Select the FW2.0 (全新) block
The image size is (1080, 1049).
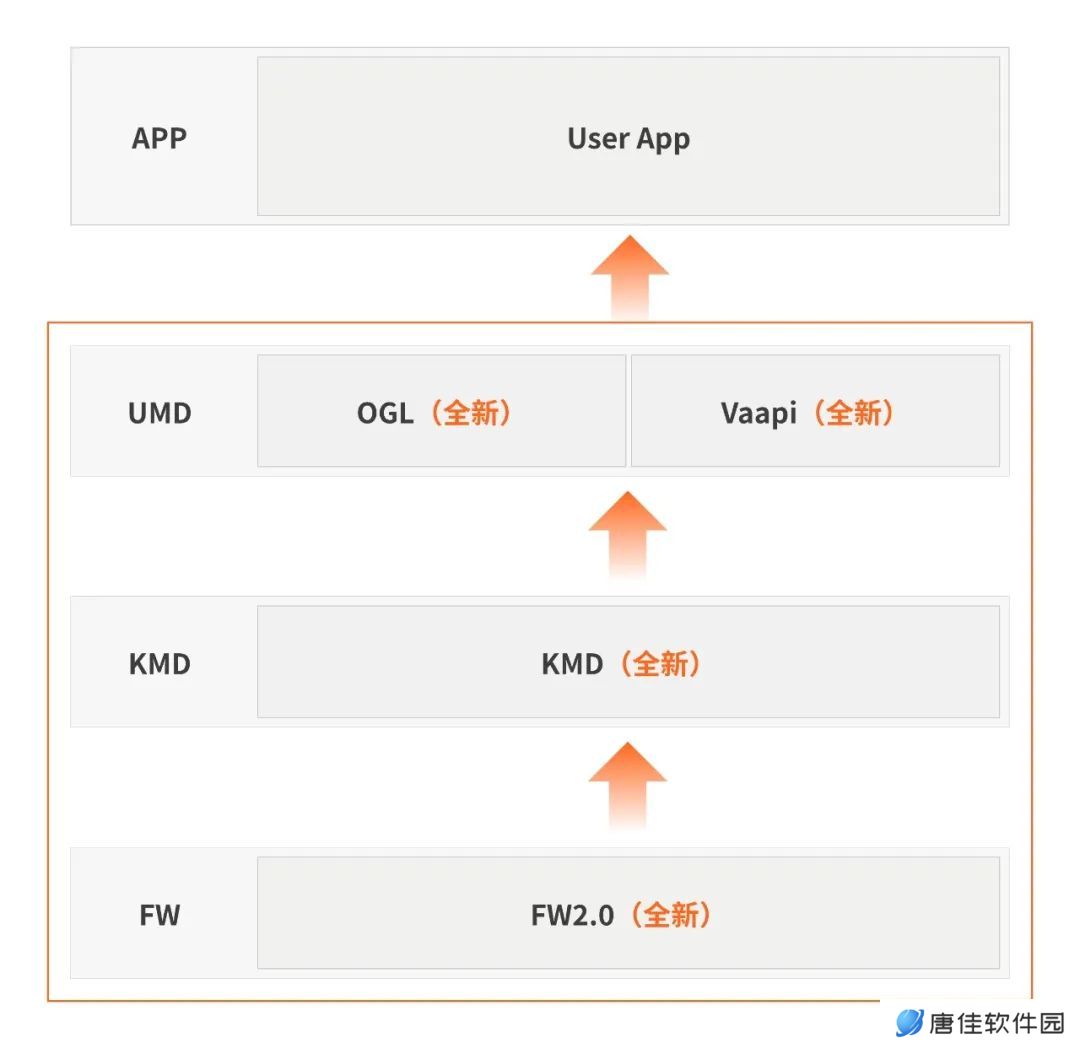coord(628,913)
